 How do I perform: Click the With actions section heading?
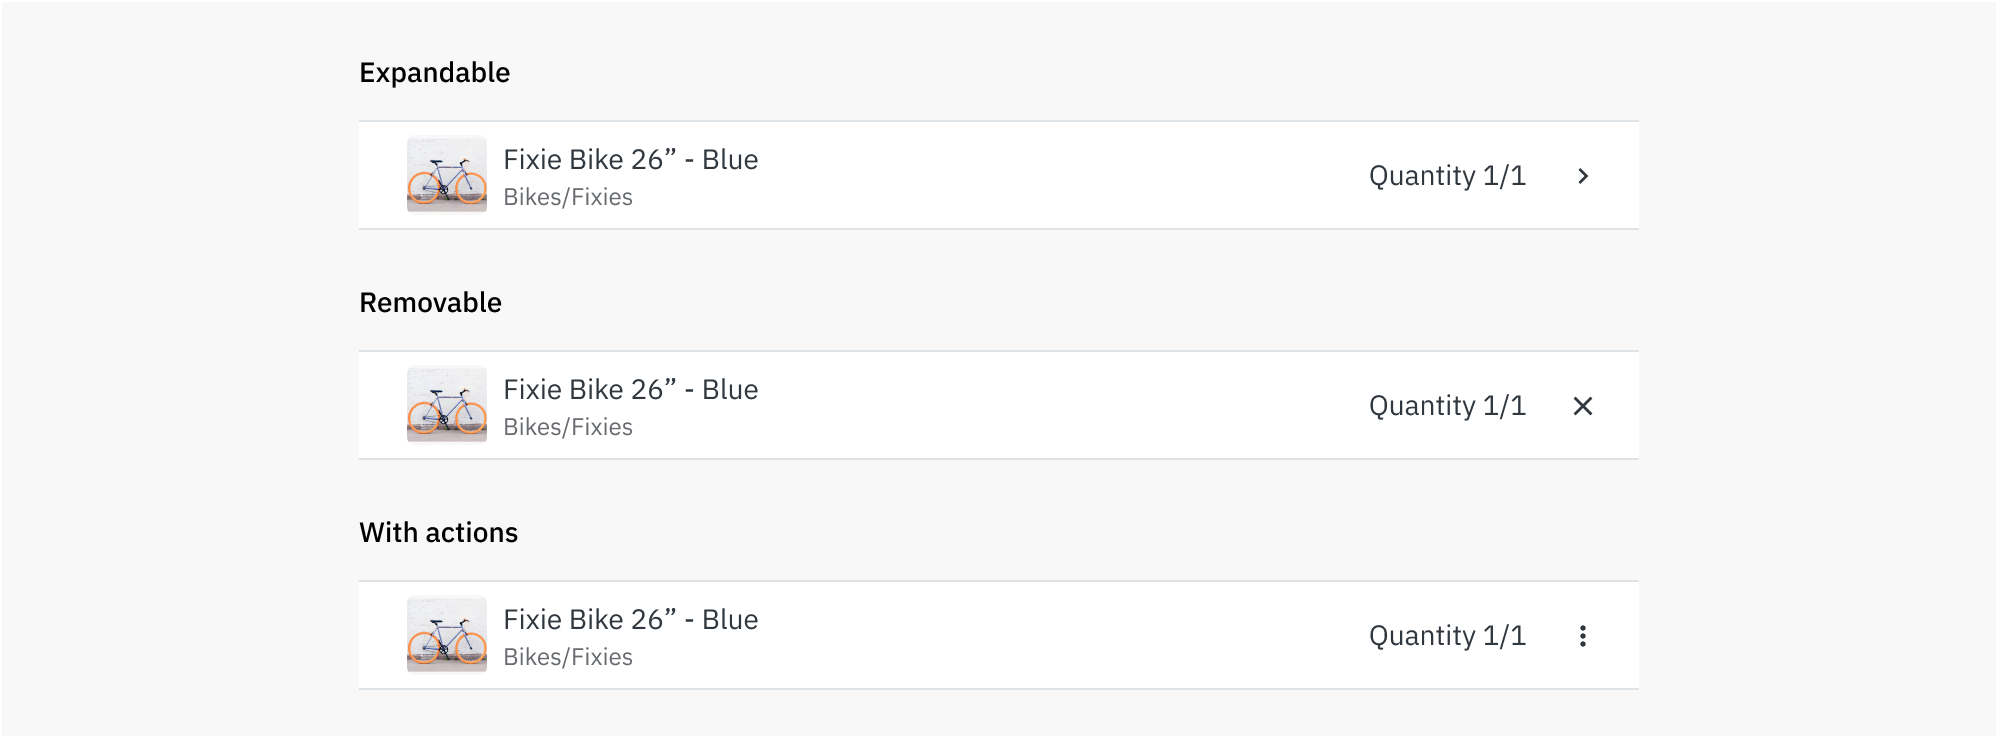[x=439, y=533]
